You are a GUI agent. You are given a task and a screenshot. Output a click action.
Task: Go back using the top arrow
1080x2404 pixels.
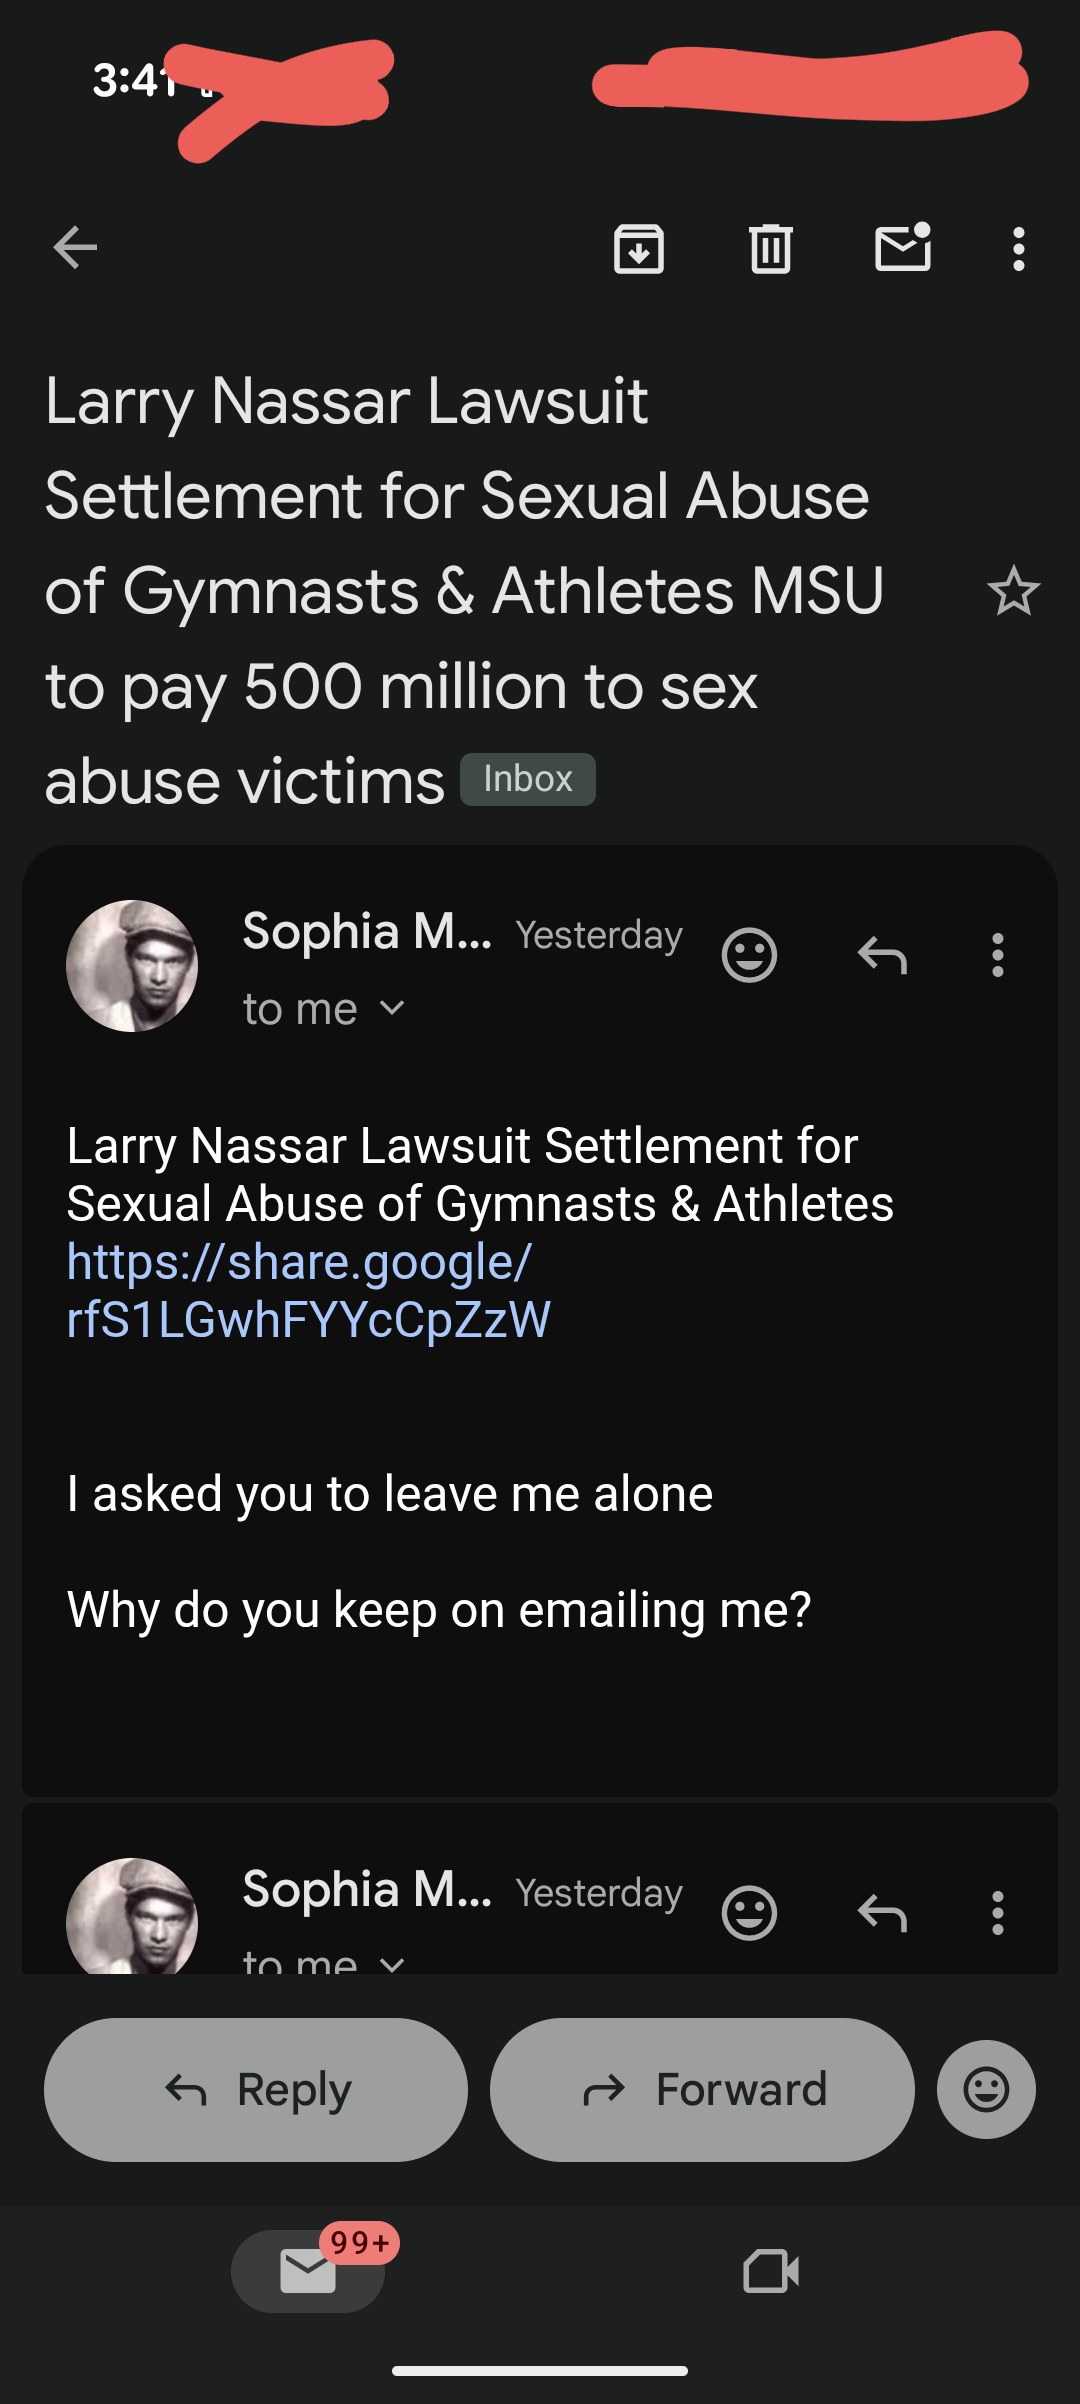click(75, 248)
